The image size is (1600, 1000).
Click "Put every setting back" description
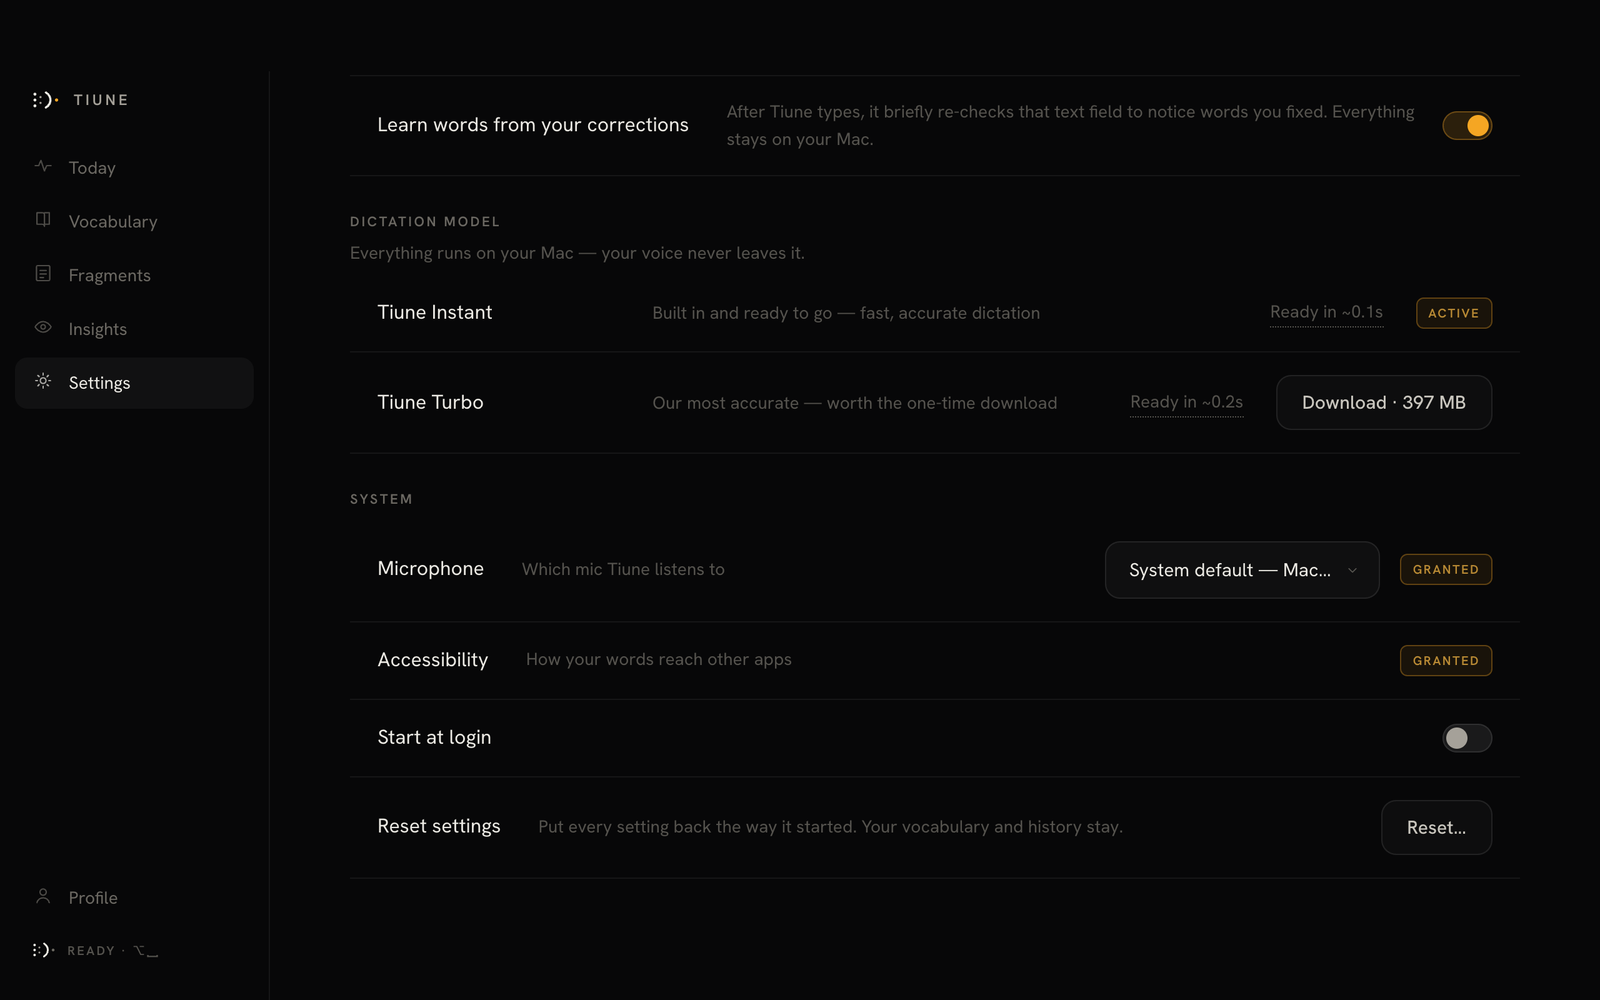(830, 827)
